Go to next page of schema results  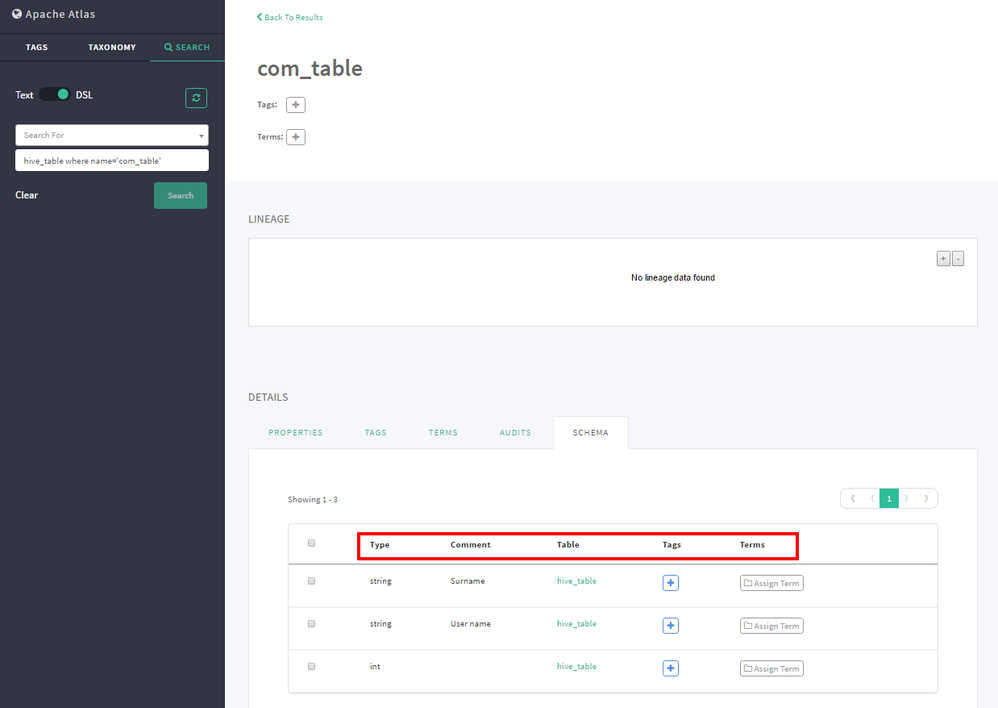907,499
